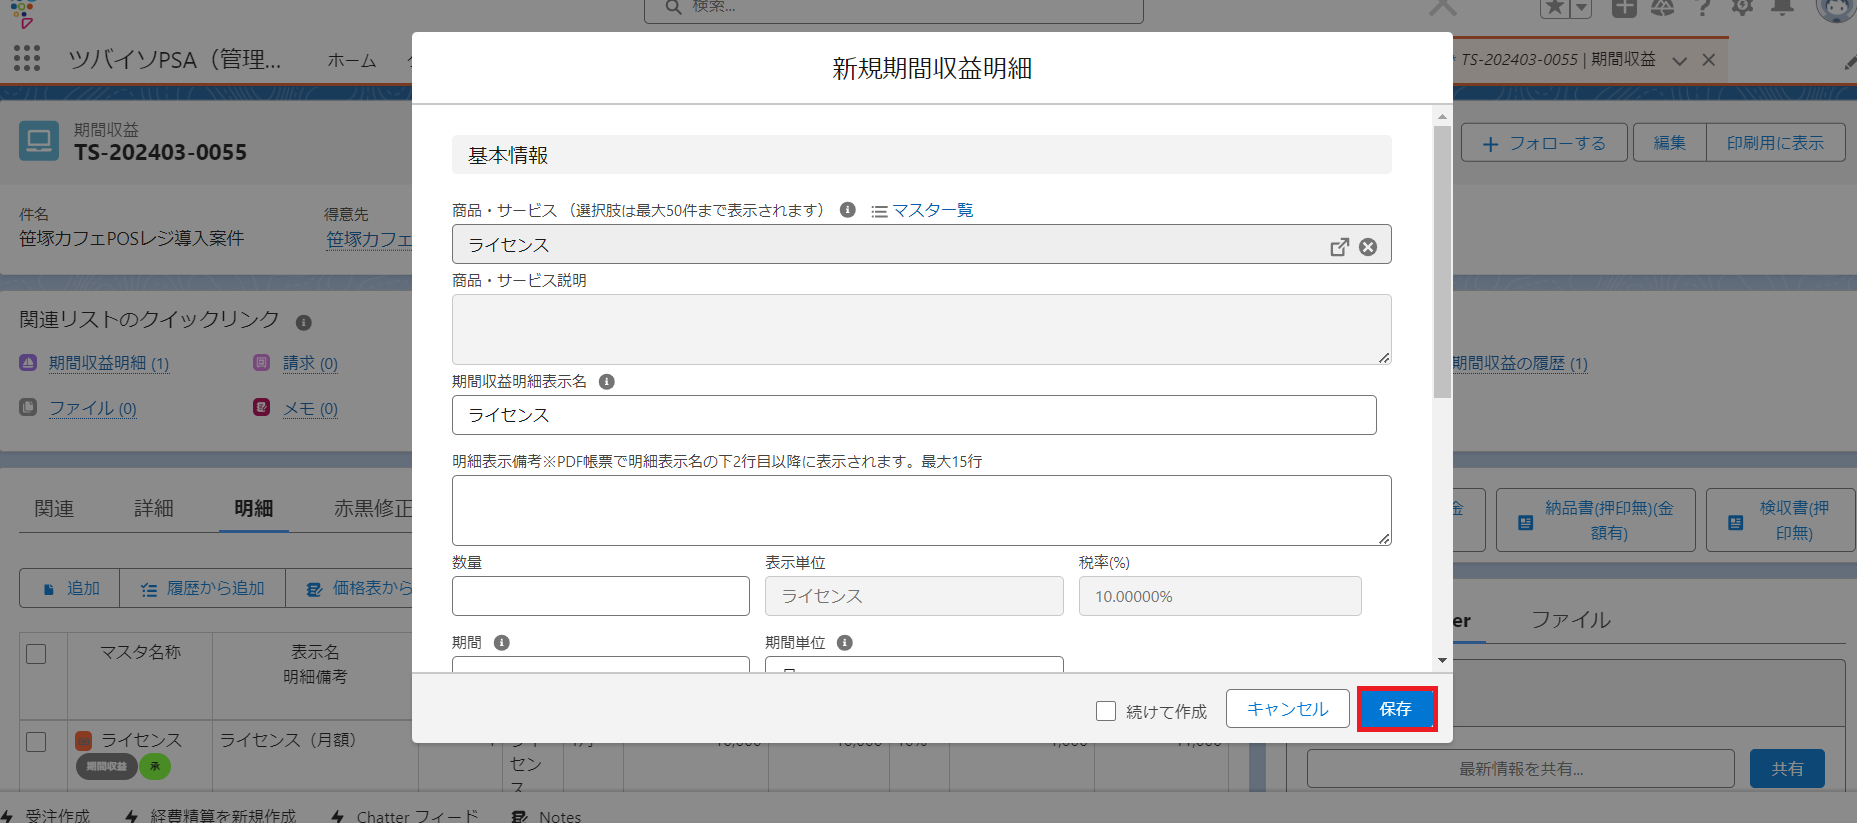The image size is (1857, 823).
Task: Click the 期間収益 gray badge in row
Action: pyautogui.click(x=106, y=766)
